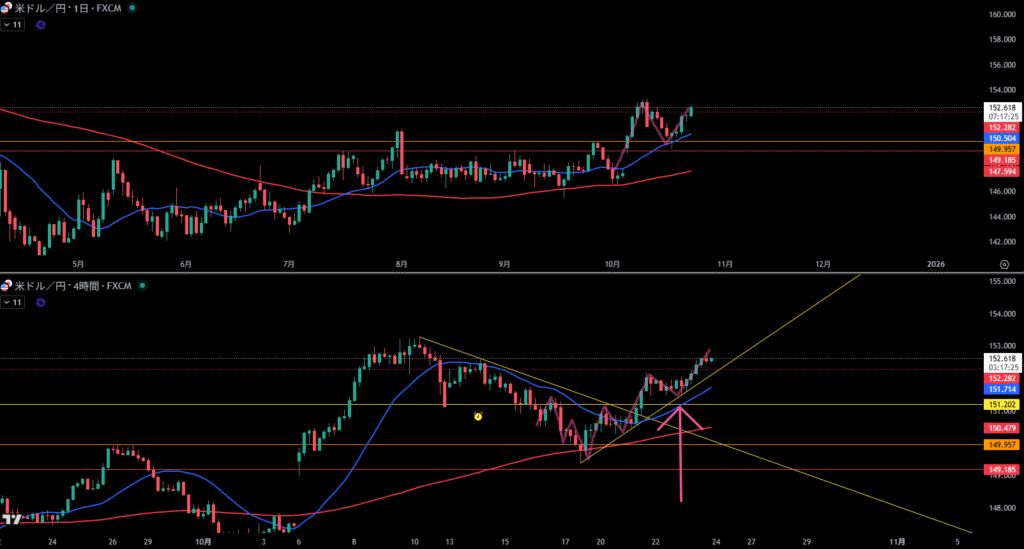Click the yellow 151.202 price label
The height and width of the screenshot is (549, 1024).
[1002, 404]
